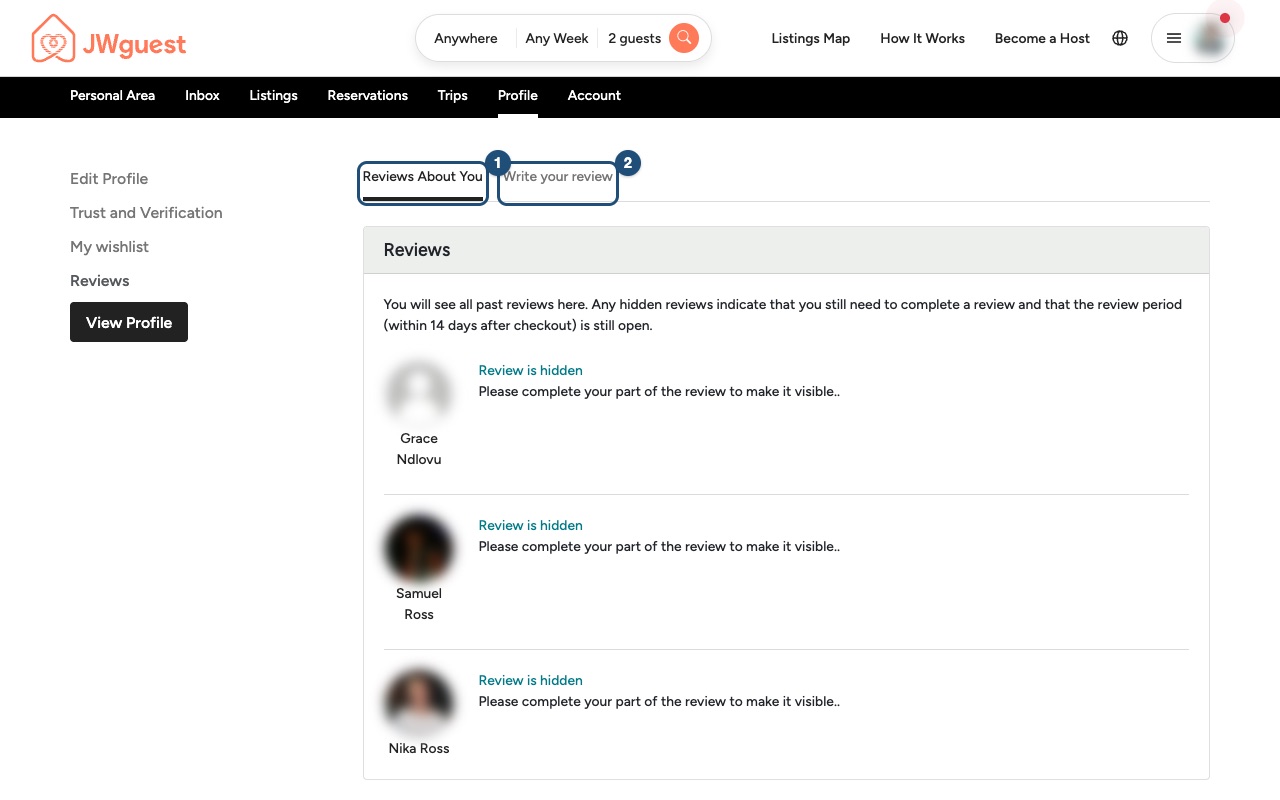Image resolution: width=1280 pixels, height=800 pixels.
Task: Select Edit Profile in the sidebar
Action: (109, 178)
